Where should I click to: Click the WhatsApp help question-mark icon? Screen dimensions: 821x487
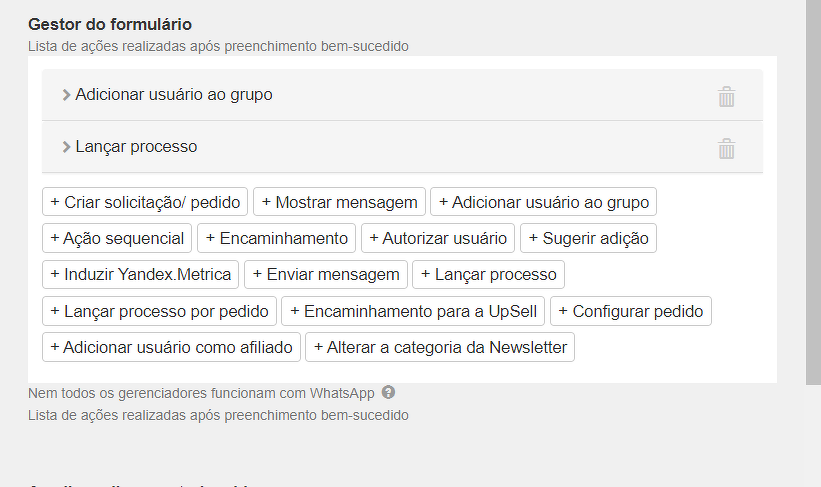point(388,393)
